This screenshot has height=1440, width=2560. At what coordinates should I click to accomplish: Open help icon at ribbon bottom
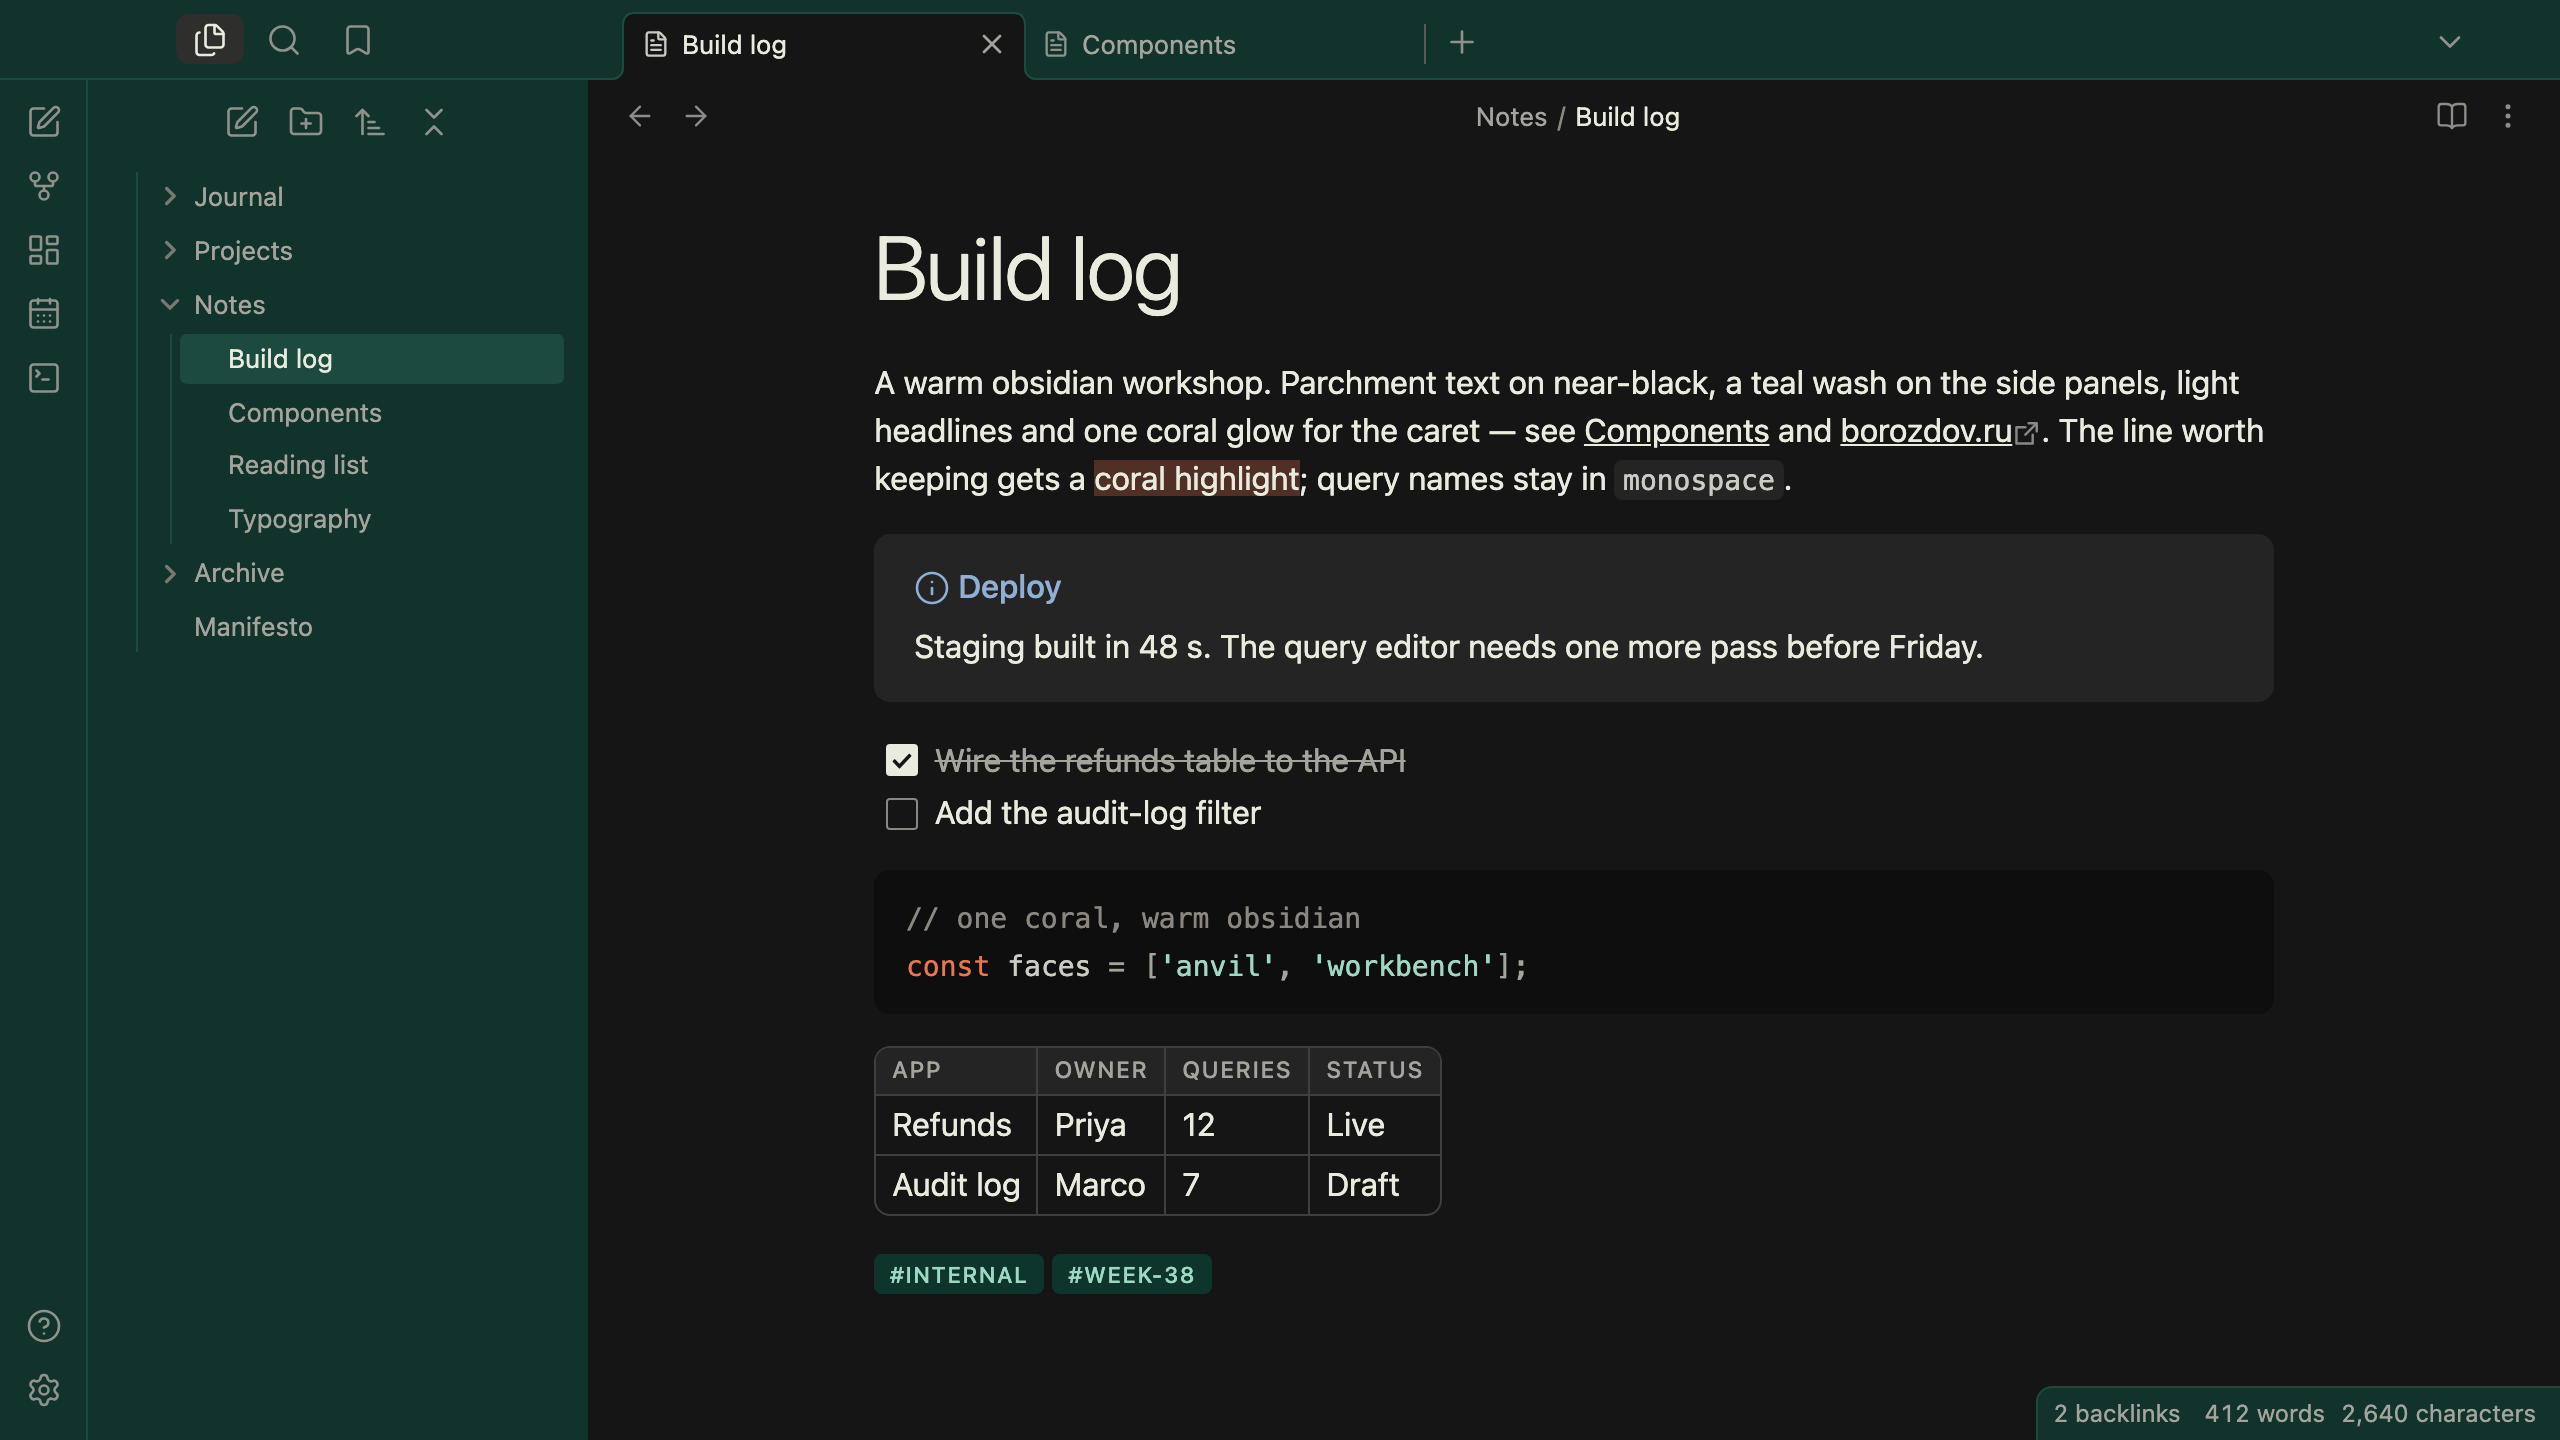tap(44, 1326)
